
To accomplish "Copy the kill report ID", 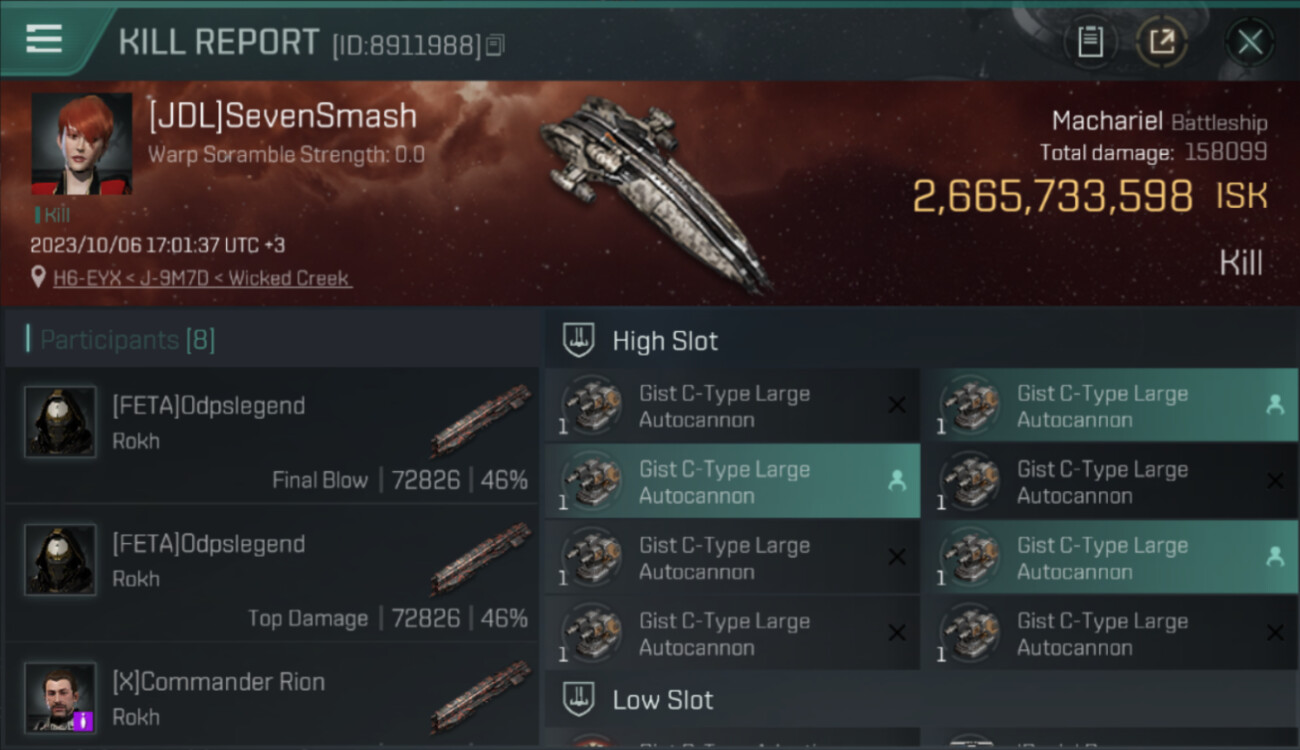I will 496,45.
